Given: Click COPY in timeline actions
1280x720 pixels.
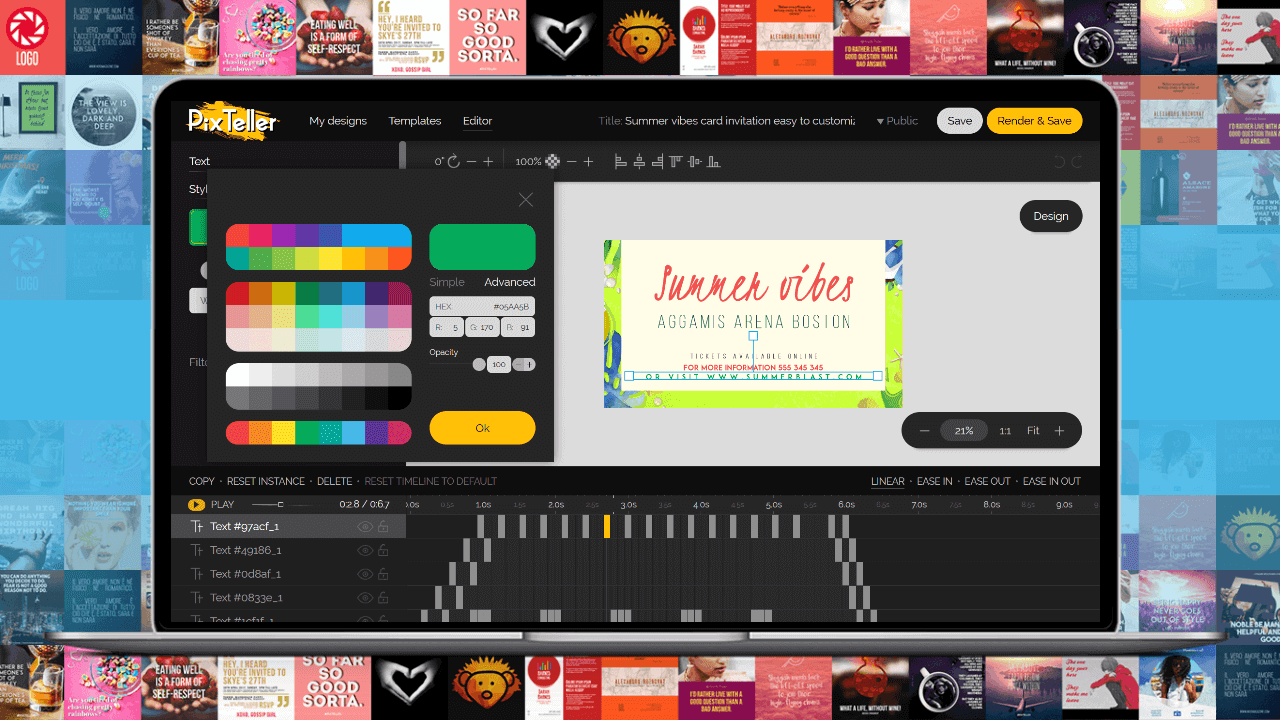Looking at the screenshot, I should pyautogui.click(x=202, y=482).
